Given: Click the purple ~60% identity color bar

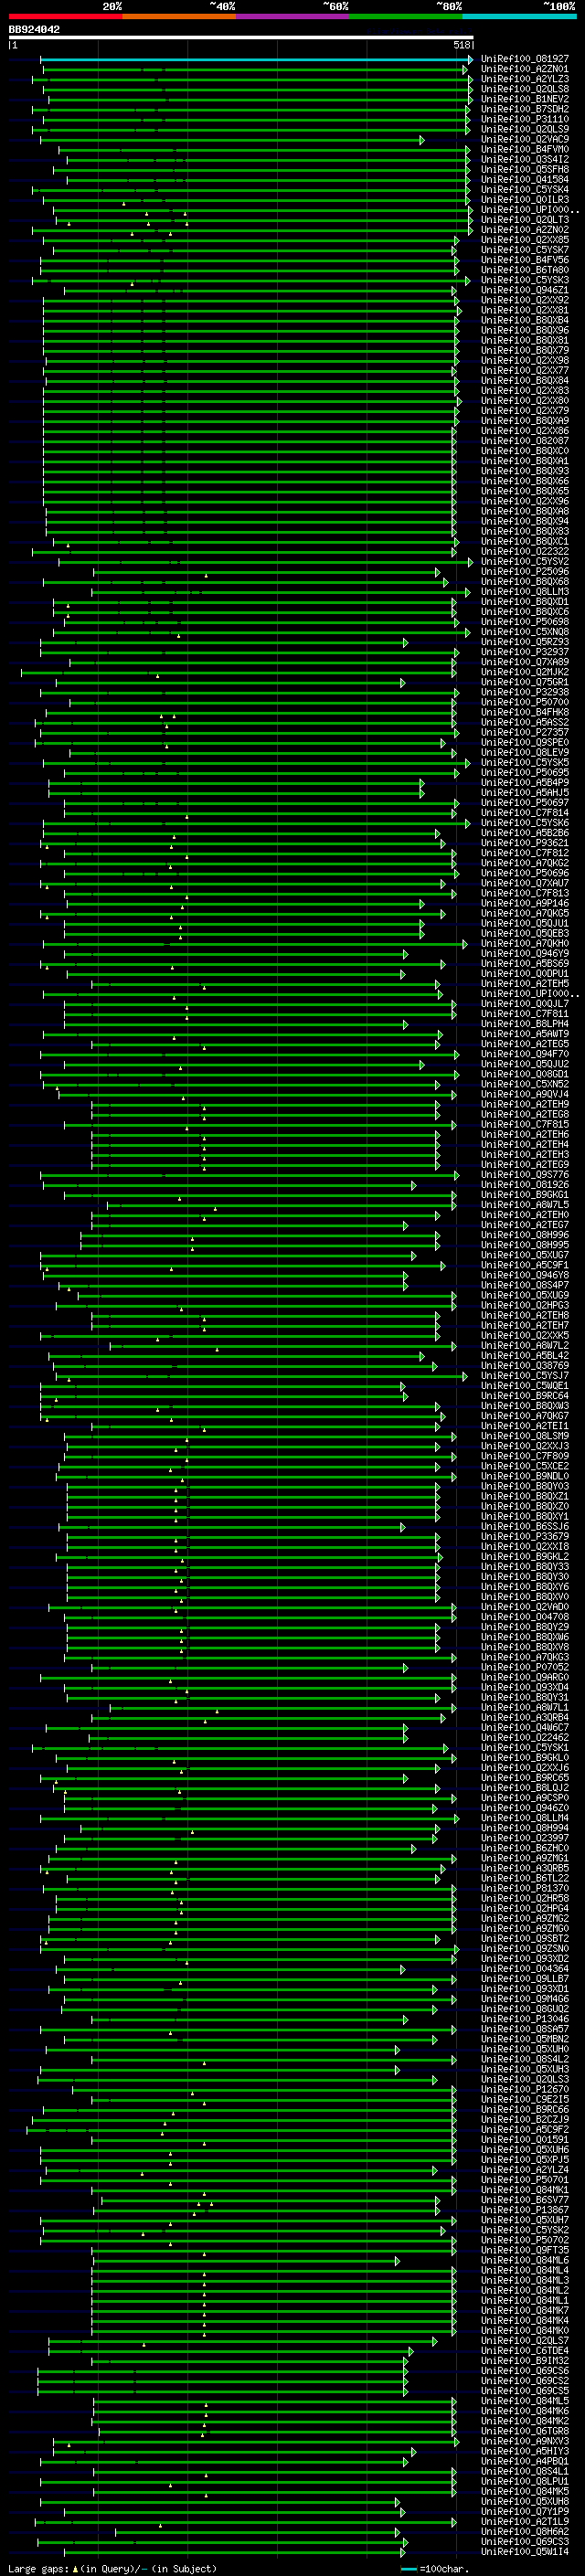Looking at the screenshot, I should (x=292, y=16).
